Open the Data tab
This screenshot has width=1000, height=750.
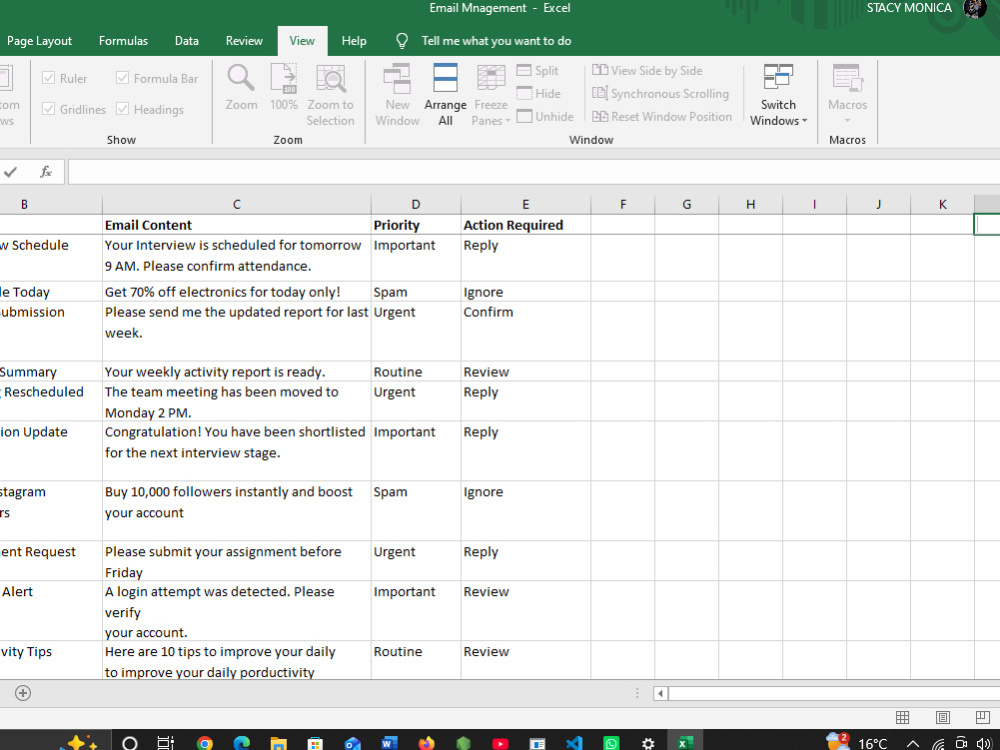click(x=186, y=41)
